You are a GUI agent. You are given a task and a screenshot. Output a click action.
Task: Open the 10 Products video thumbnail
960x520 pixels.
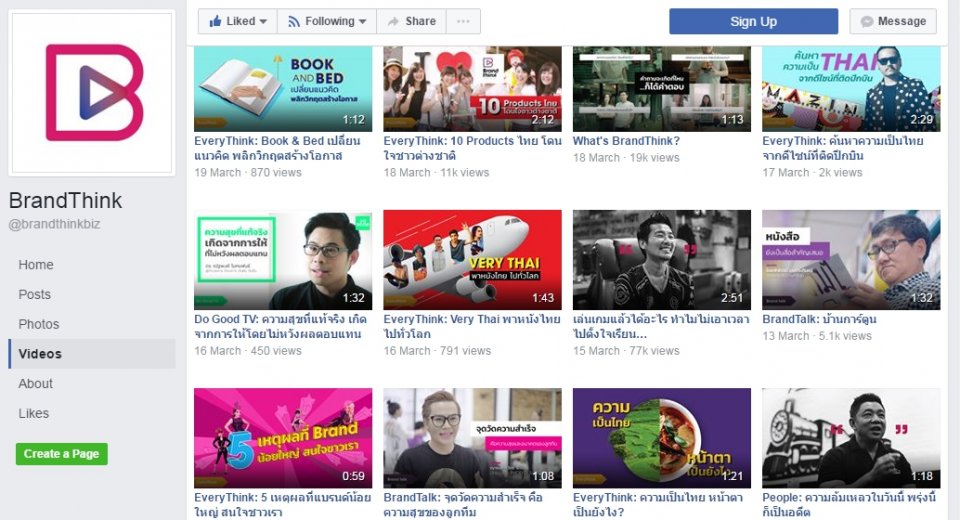pos(472,89)
